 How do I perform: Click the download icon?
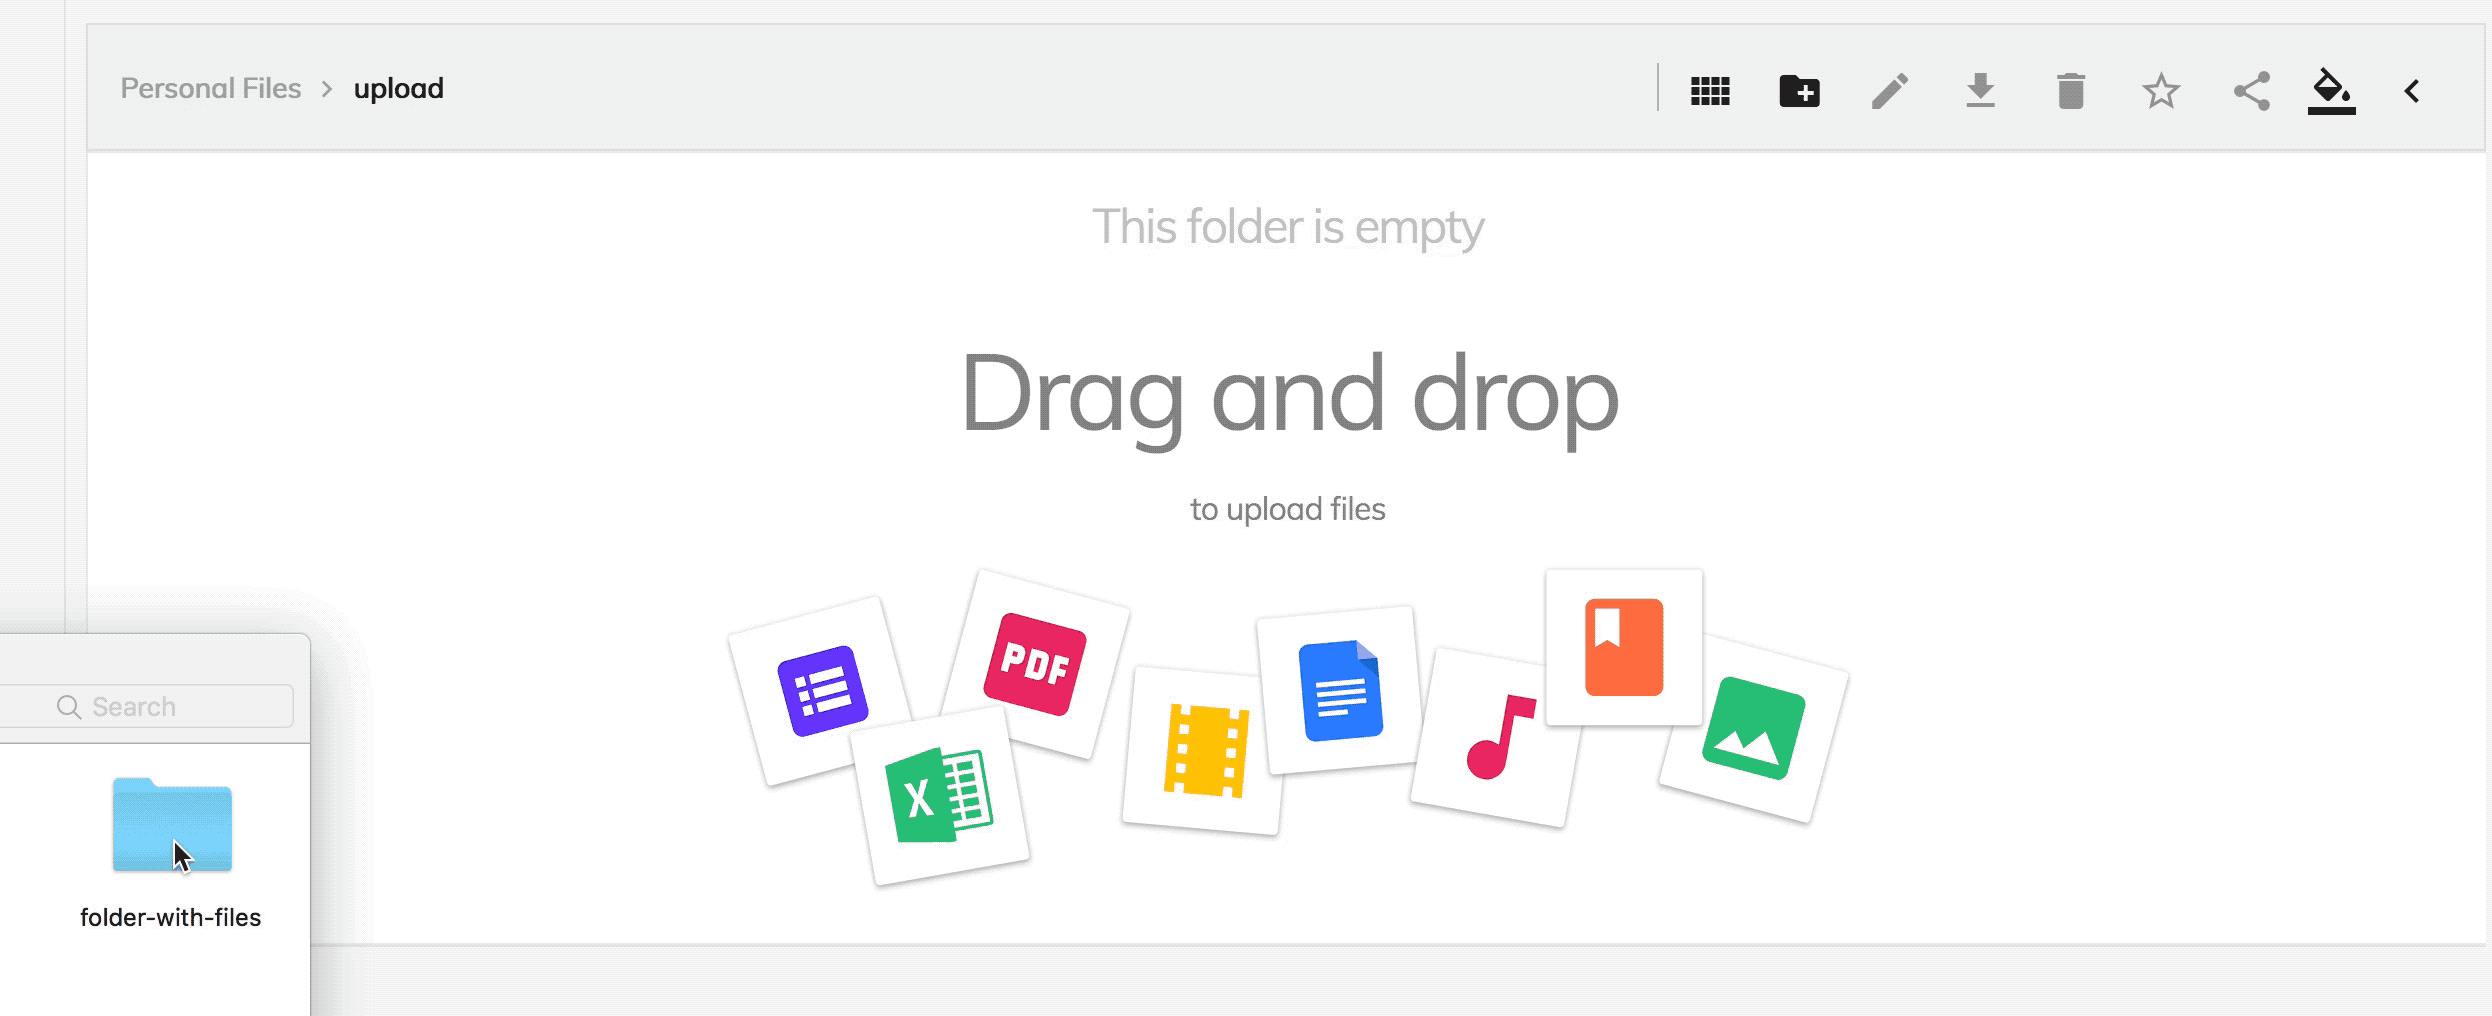point(1980,91)
